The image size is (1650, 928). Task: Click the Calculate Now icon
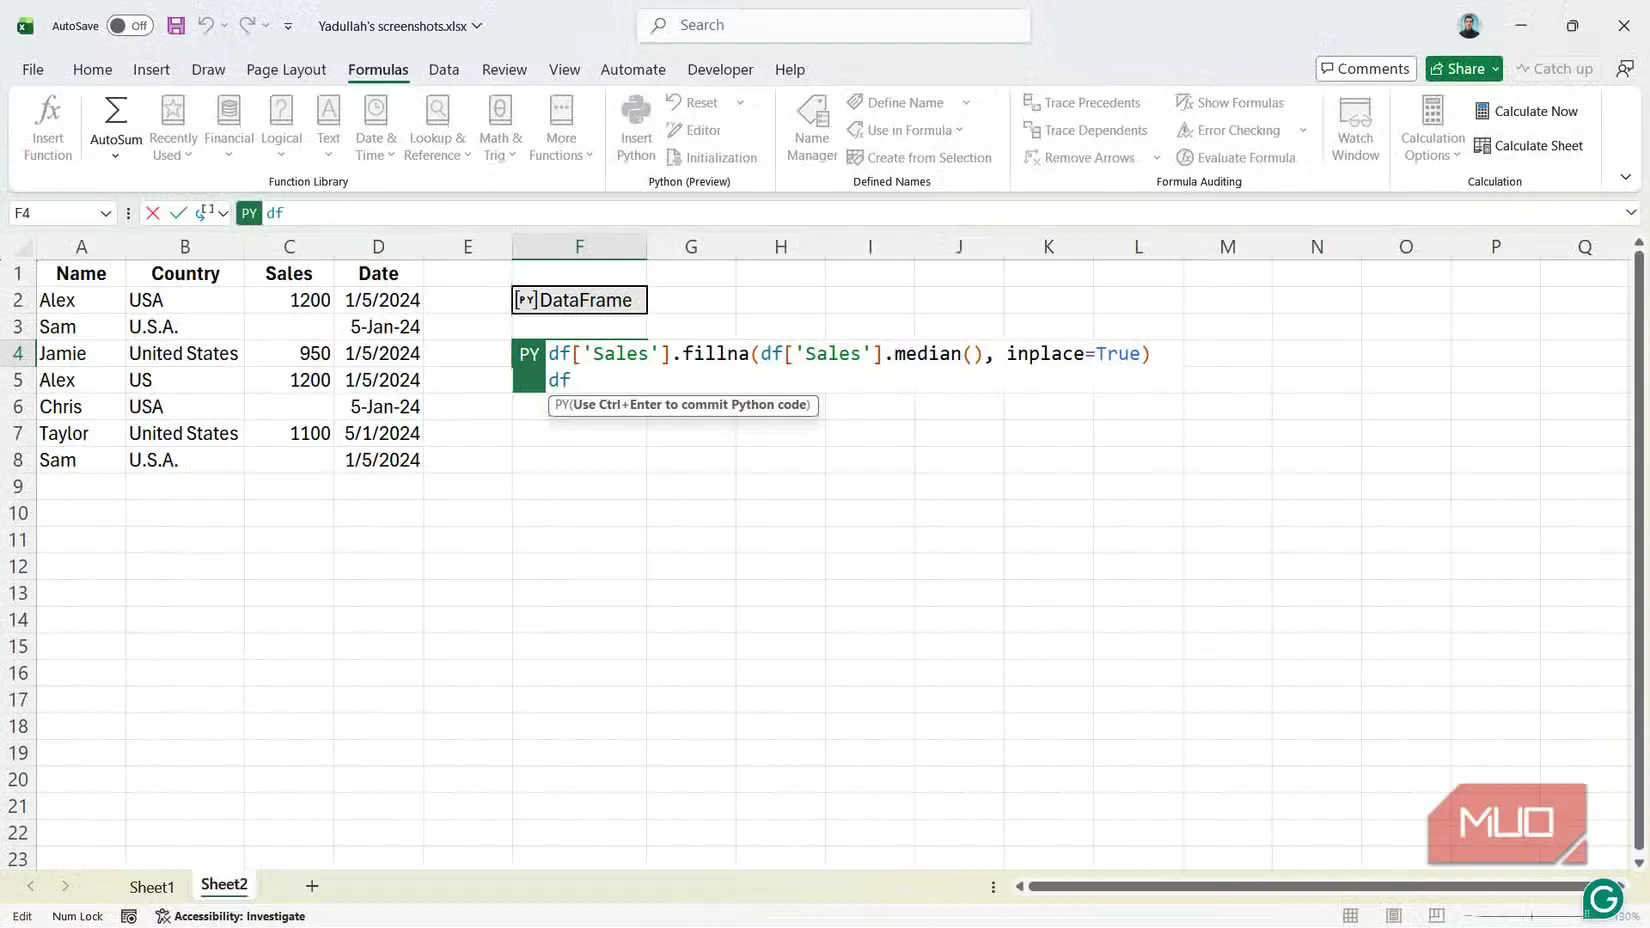coord(1527,111)
